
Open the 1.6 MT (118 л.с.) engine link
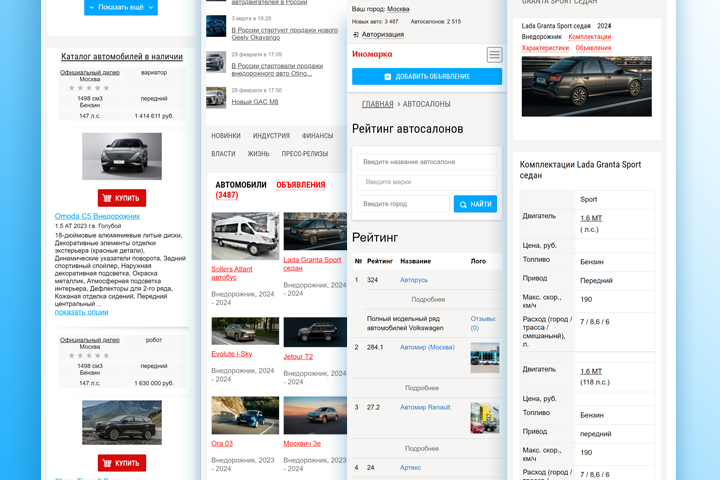(591, 371)
